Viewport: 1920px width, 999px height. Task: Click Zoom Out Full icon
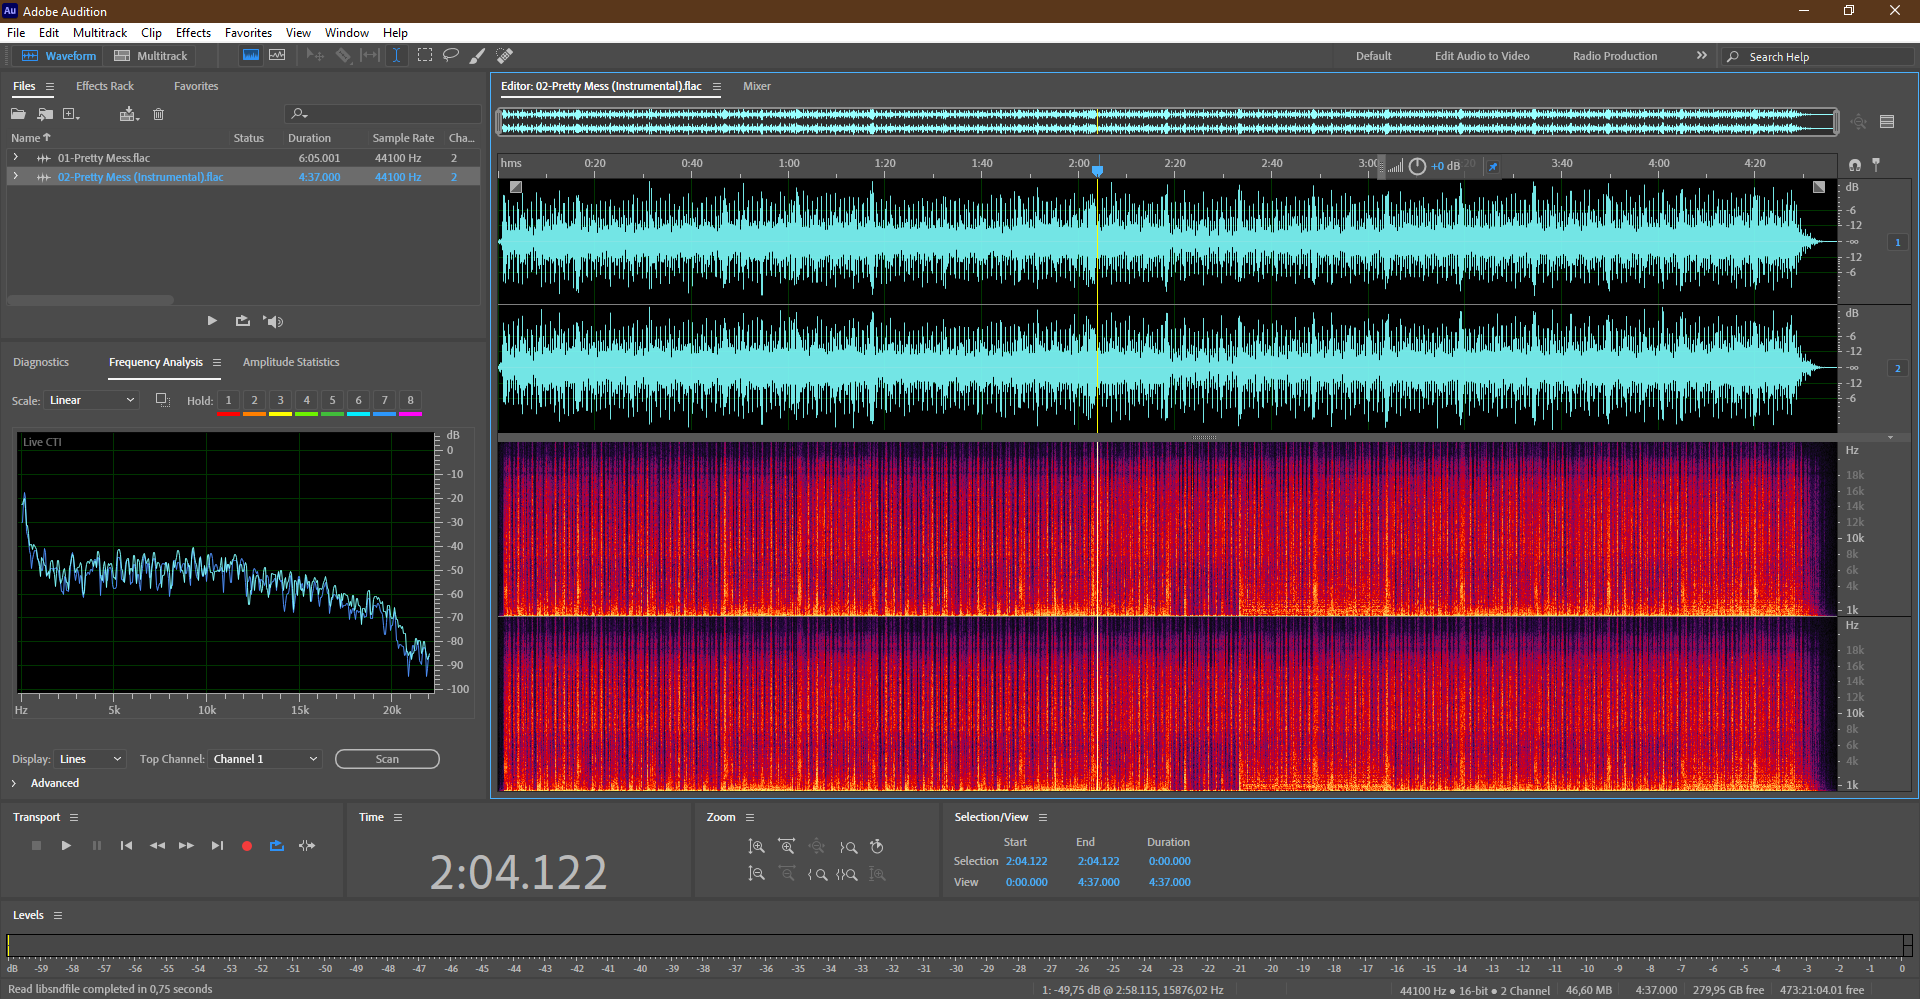(817, 847)
